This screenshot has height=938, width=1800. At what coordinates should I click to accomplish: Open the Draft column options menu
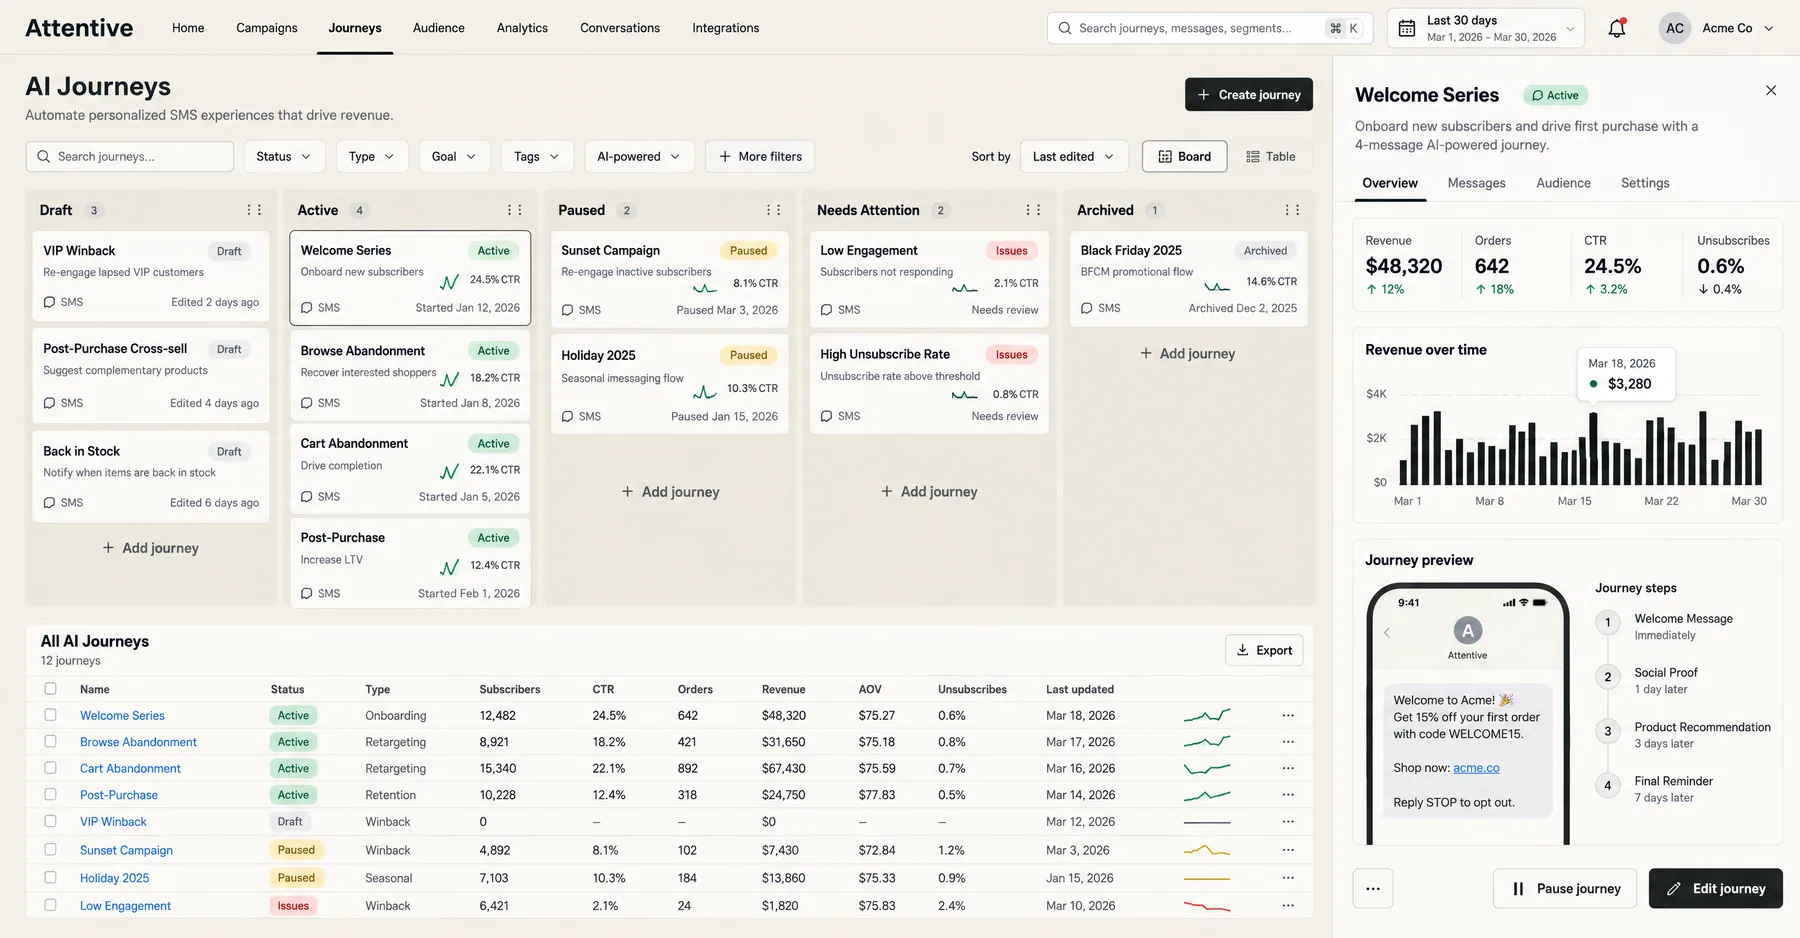pos(254,210)
